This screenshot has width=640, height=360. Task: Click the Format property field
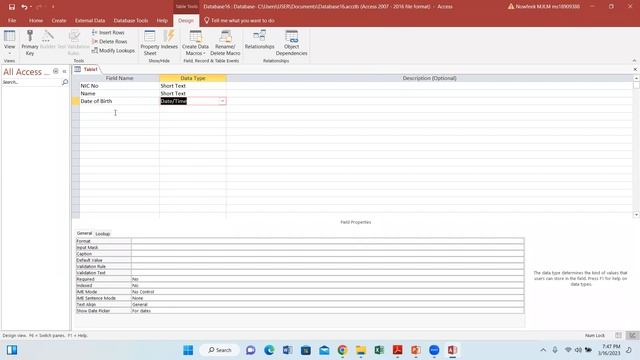click(327, 241)
